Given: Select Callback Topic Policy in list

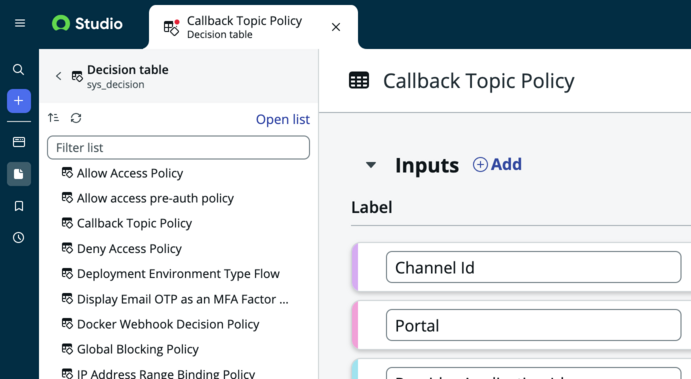Looking at the screenshot, I should pyautogui.click(x=126, y=223).
